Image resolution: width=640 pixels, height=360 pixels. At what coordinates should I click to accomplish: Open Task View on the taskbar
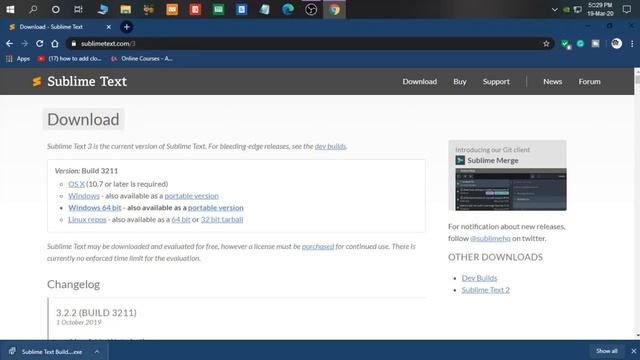pos(78,9)
